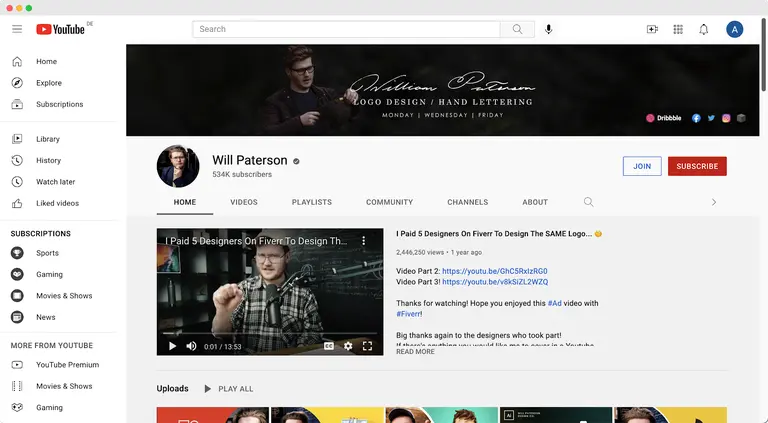Open Facebook icon on banner
Screen dimensions: 768x423
(696, 118)
